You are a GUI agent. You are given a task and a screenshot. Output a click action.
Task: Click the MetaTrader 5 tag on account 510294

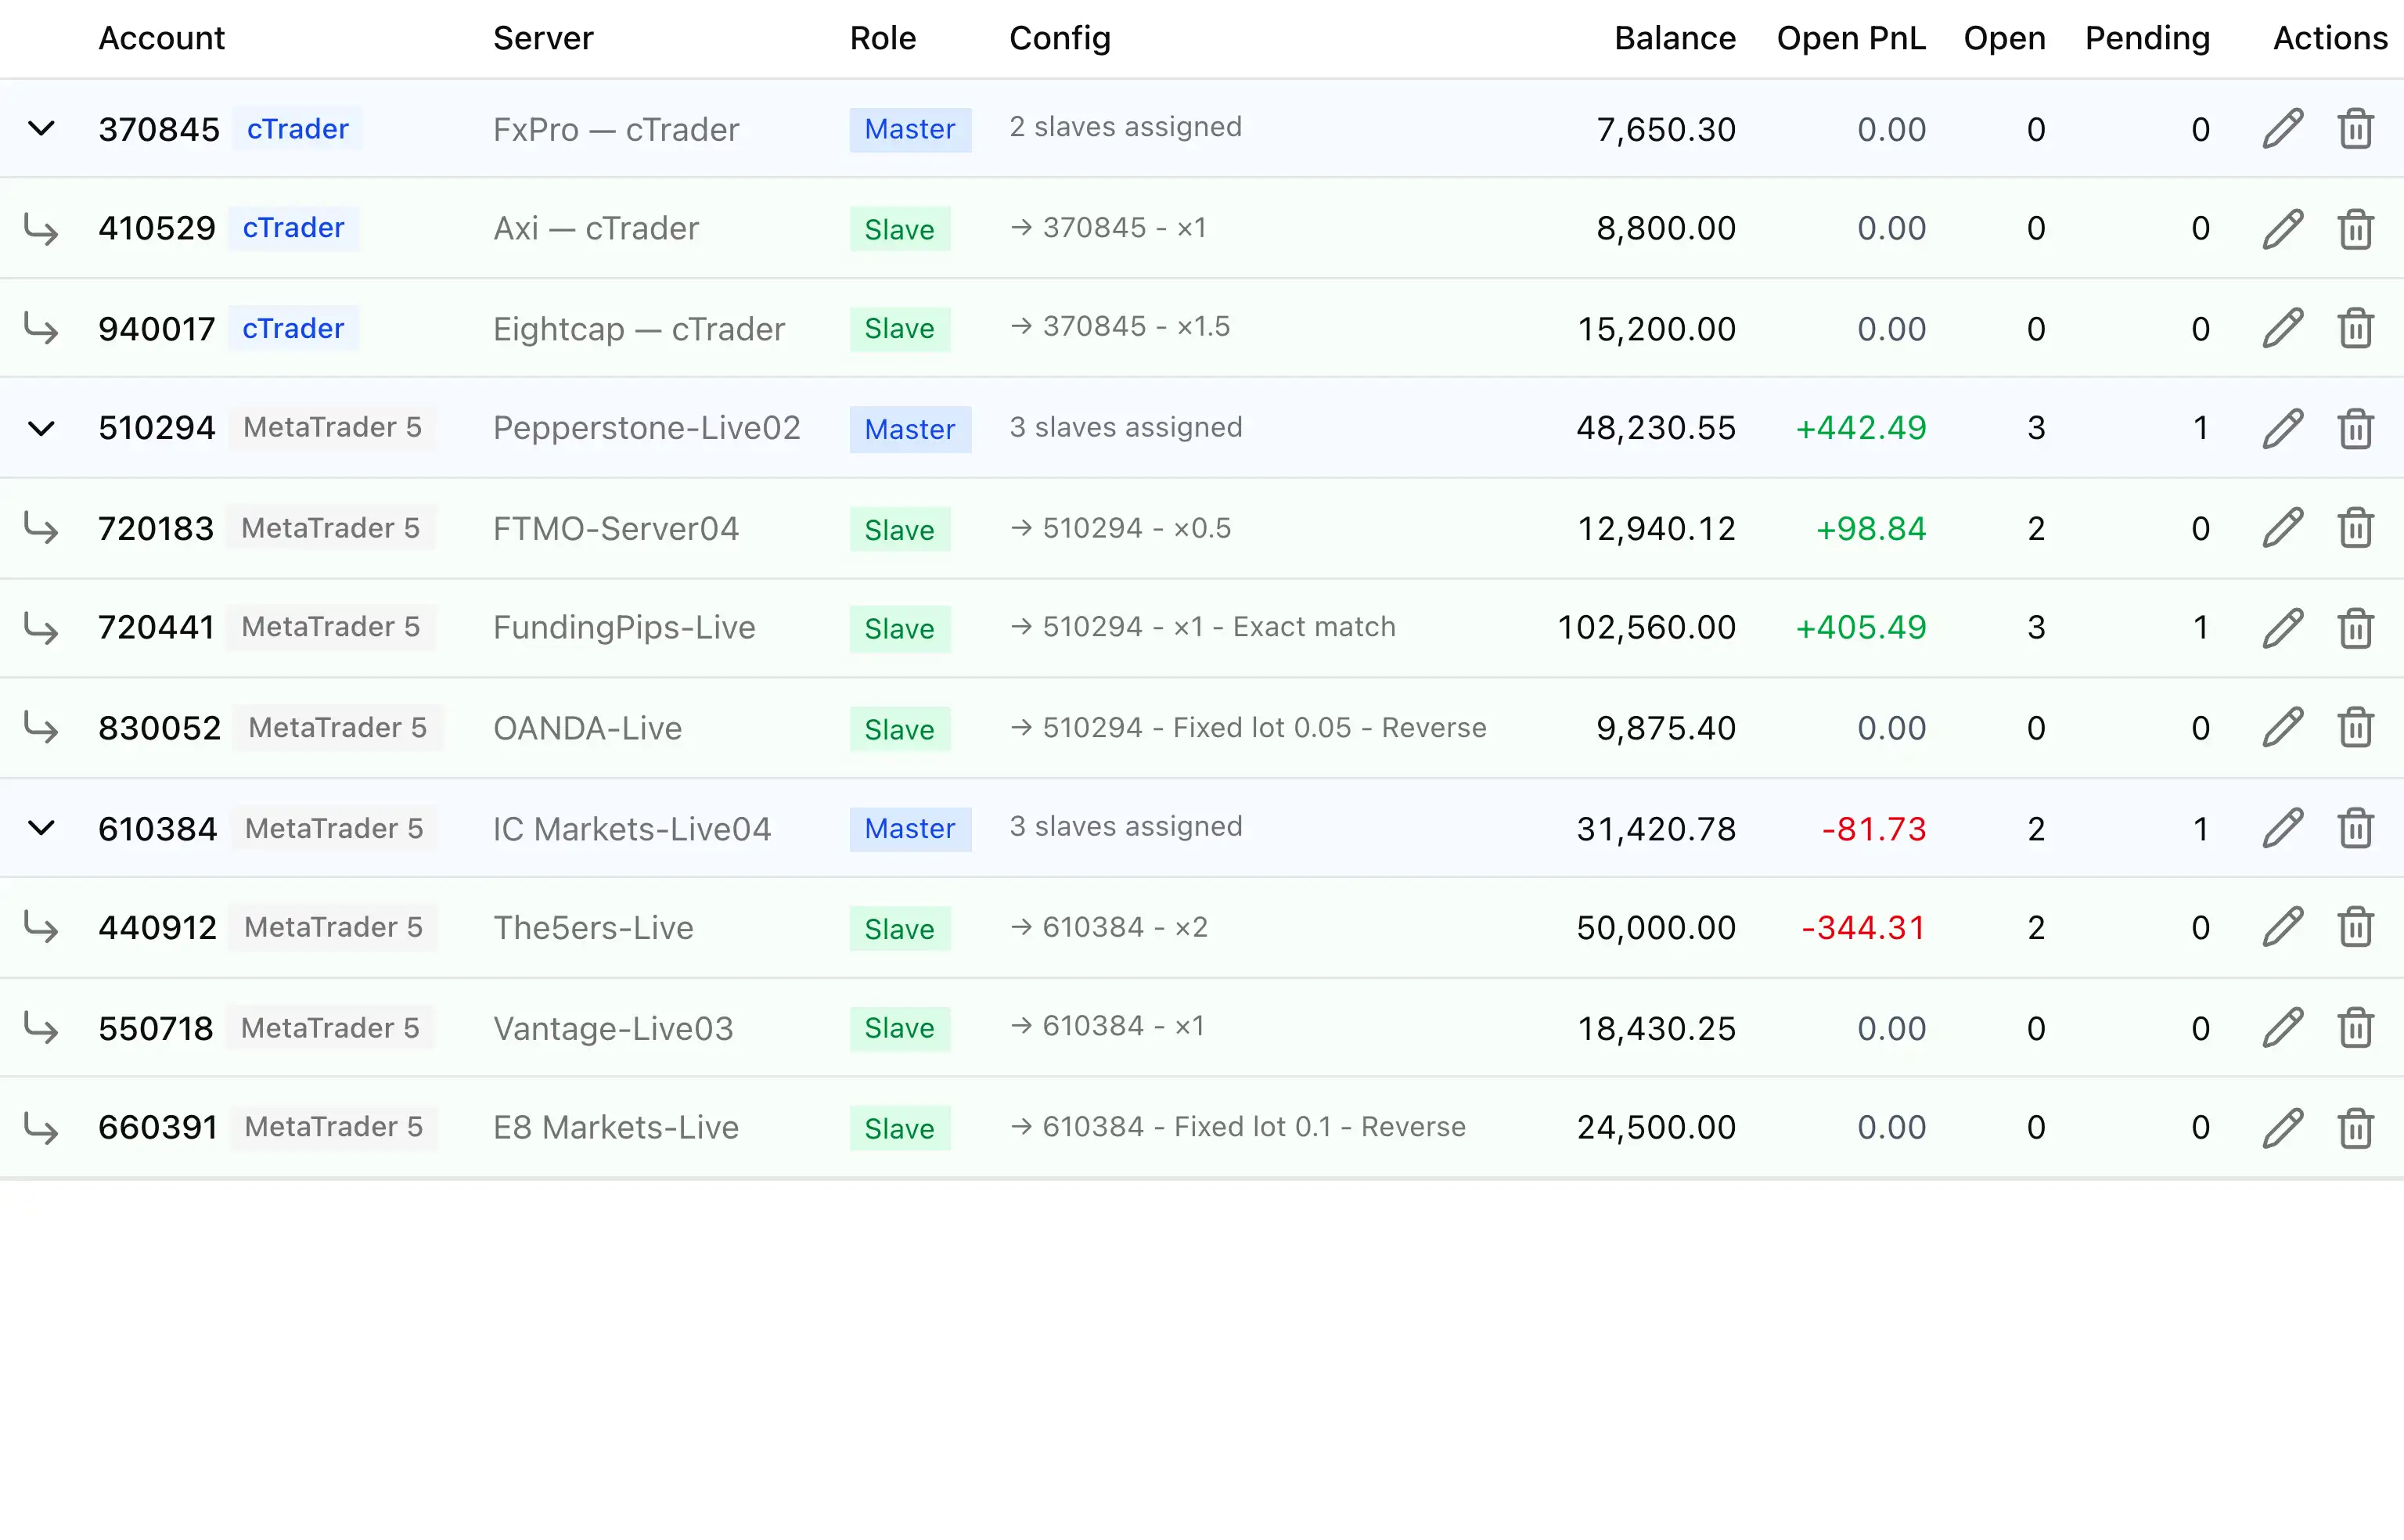pyautogui.click(x=333, y=428)
